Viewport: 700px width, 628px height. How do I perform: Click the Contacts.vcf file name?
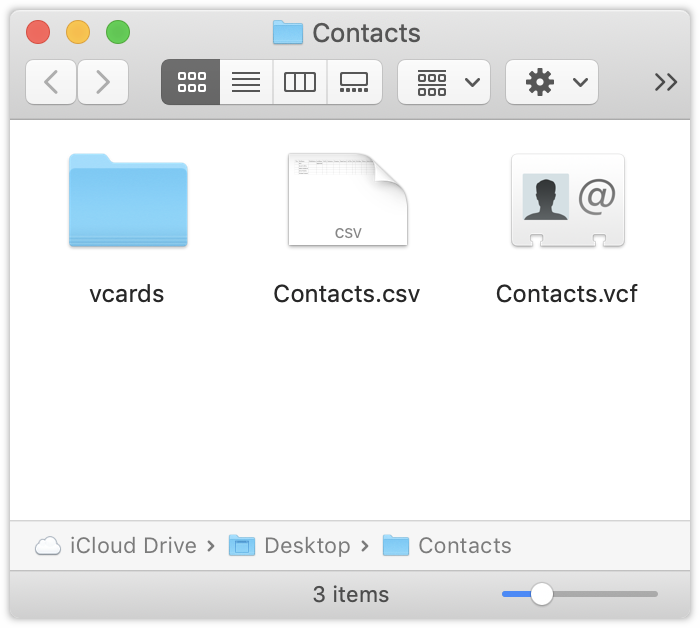click(567, 294)
